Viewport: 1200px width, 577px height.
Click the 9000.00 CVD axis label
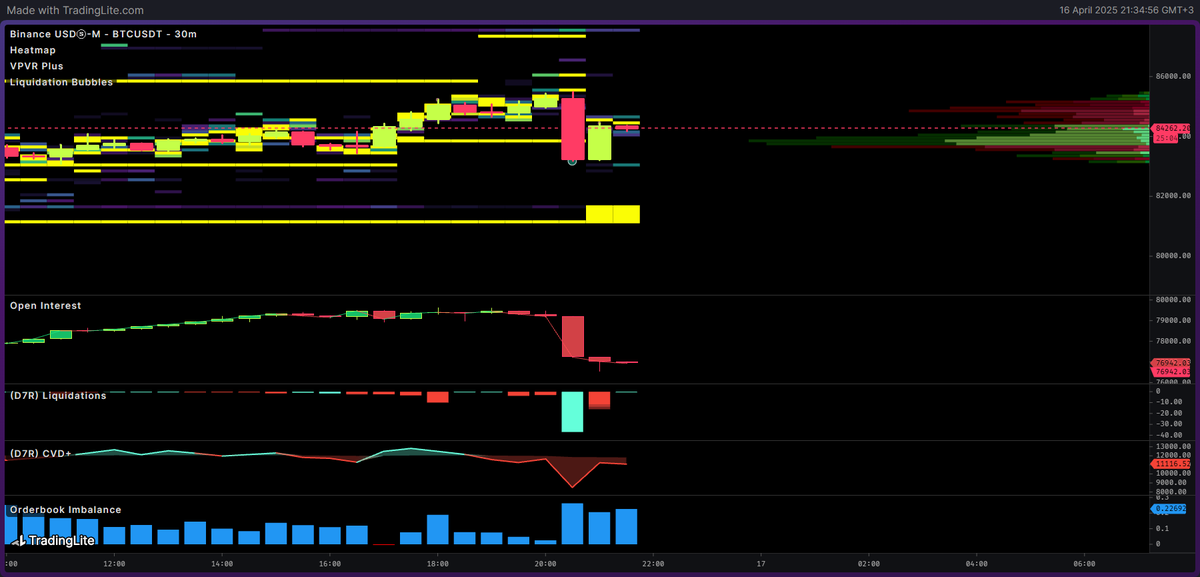click(1170, 482)
